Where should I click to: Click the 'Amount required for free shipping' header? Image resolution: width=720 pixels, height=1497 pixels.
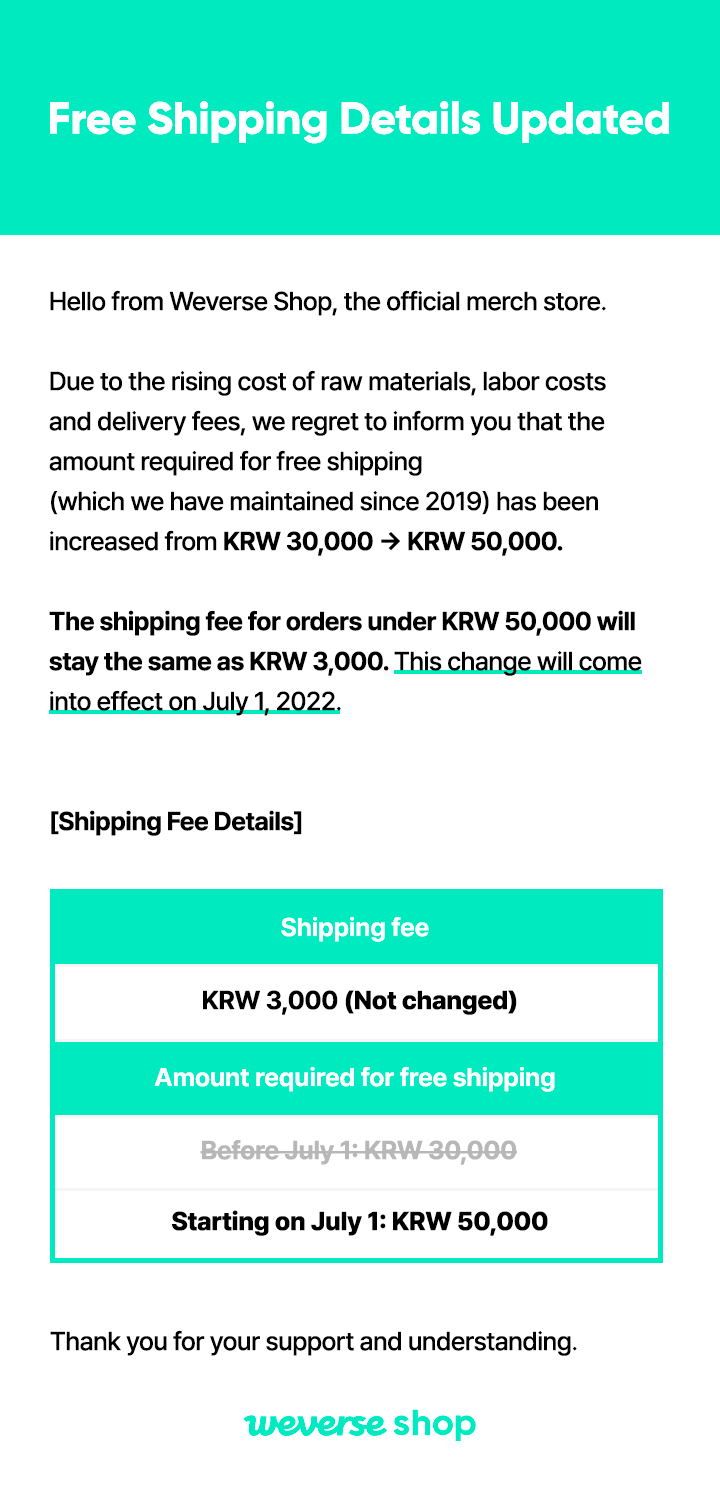pyautogui.click(x=355, y=1078)
